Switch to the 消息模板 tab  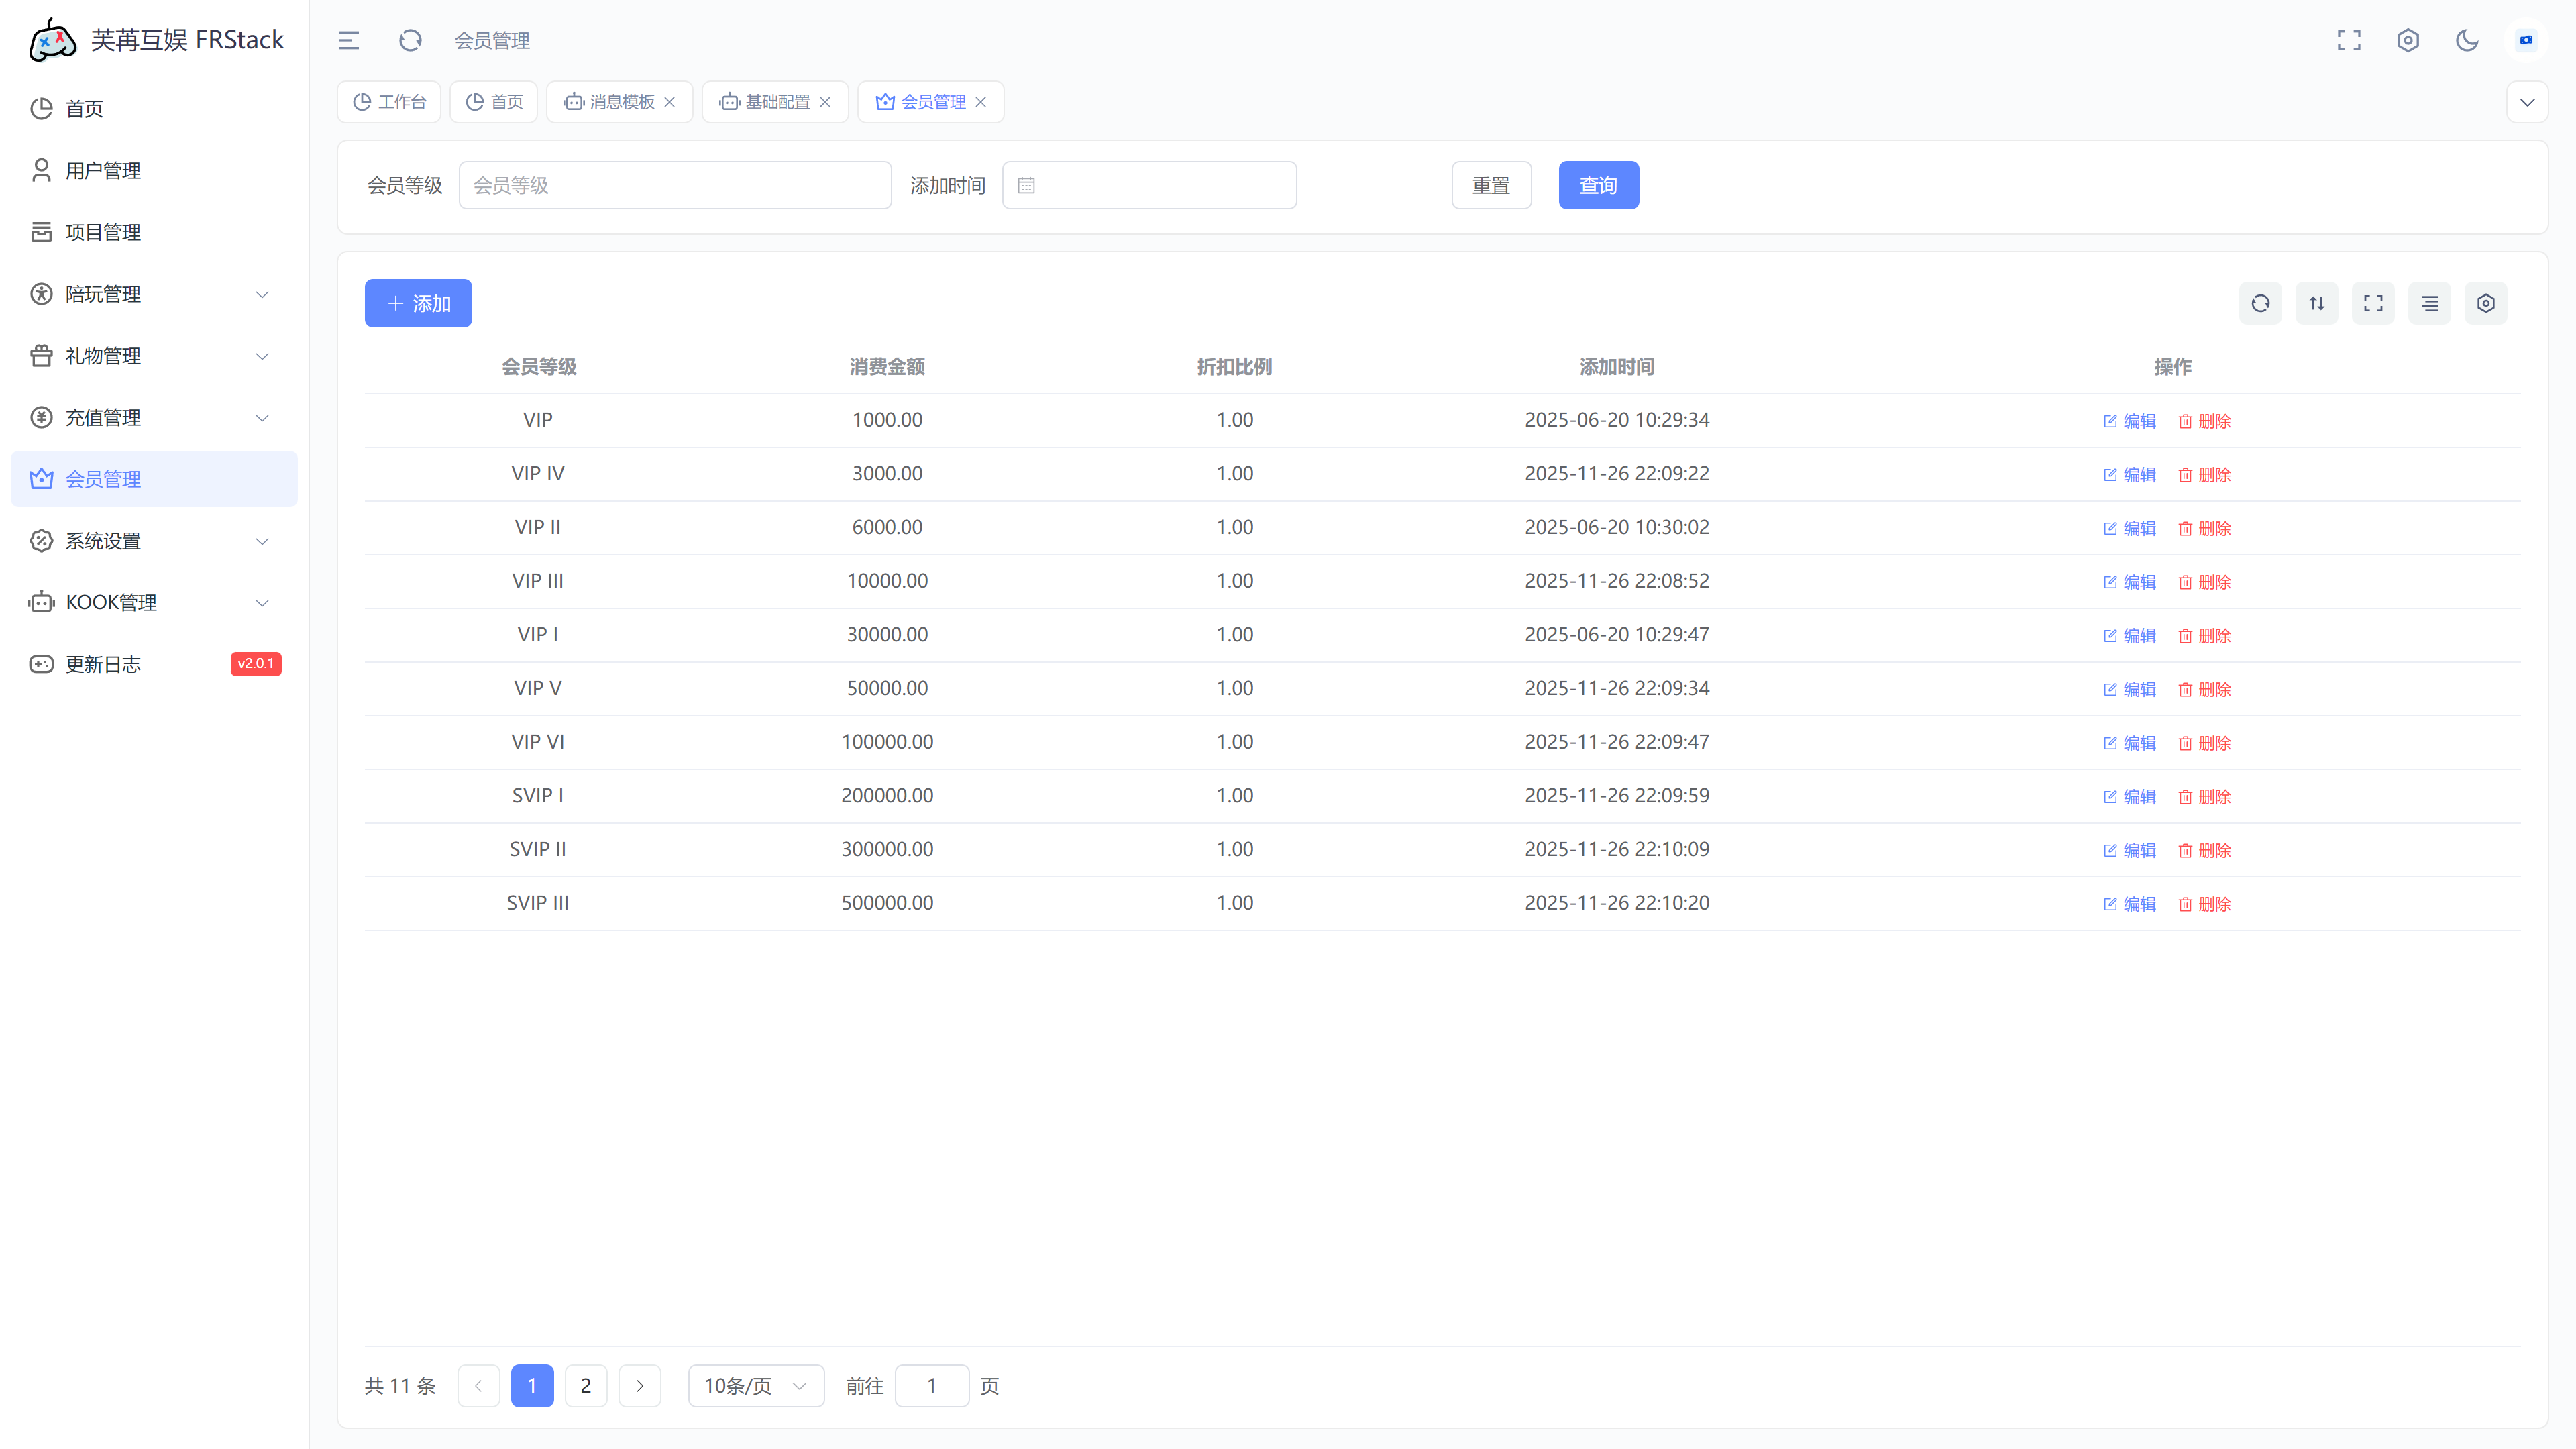(620, 102)
